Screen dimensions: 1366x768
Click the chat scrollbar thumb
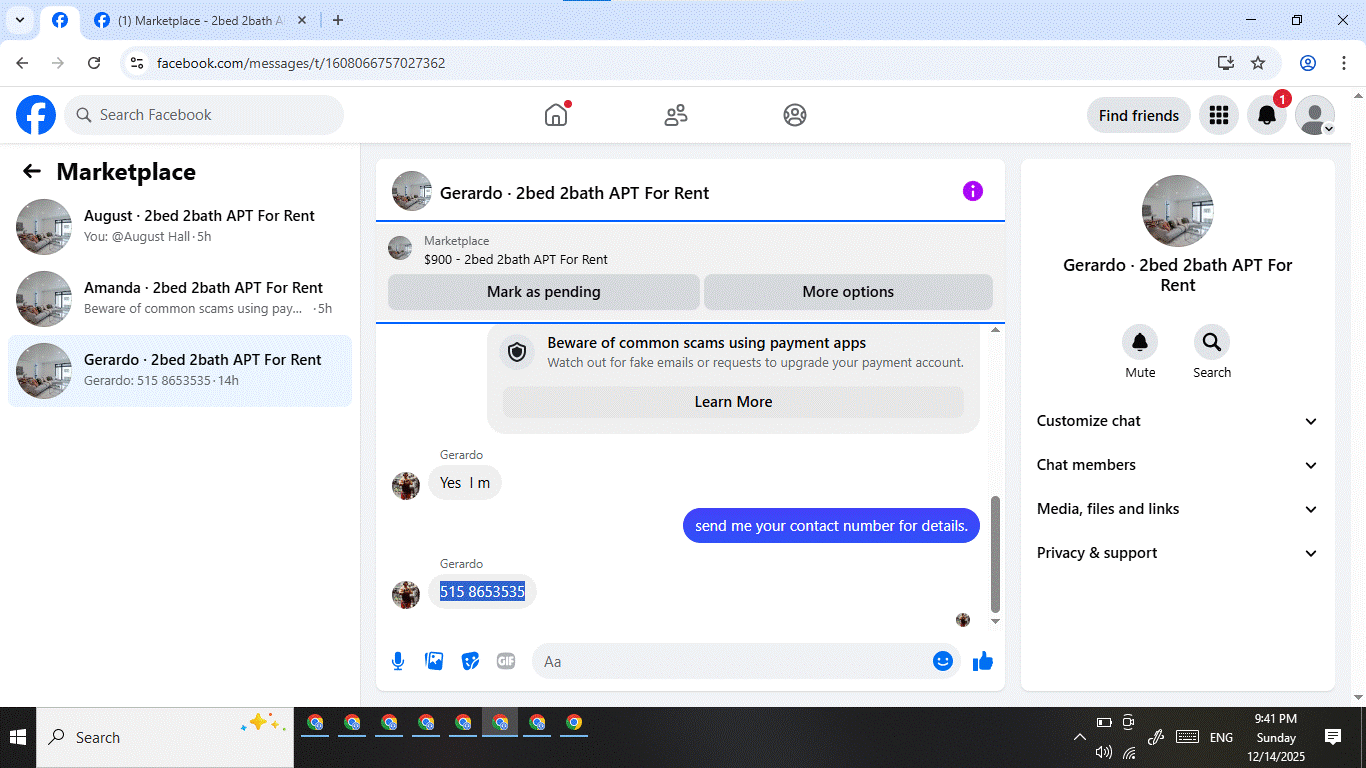(x=995, y=553)
